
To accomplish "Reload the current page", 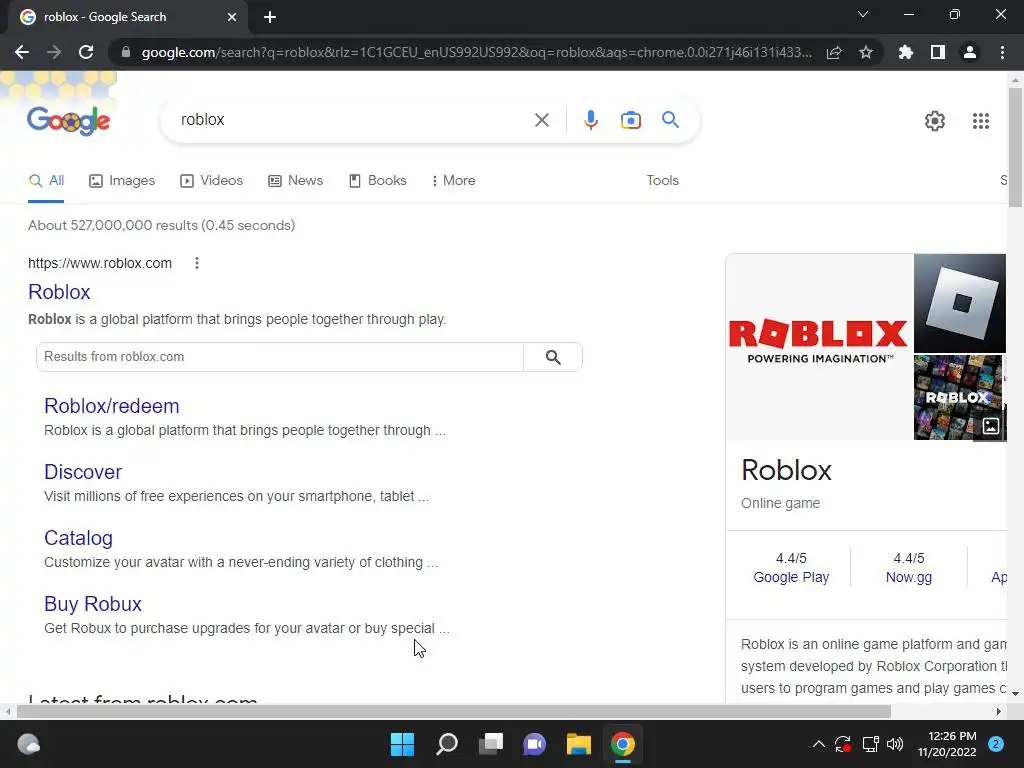I will (86, 52).
